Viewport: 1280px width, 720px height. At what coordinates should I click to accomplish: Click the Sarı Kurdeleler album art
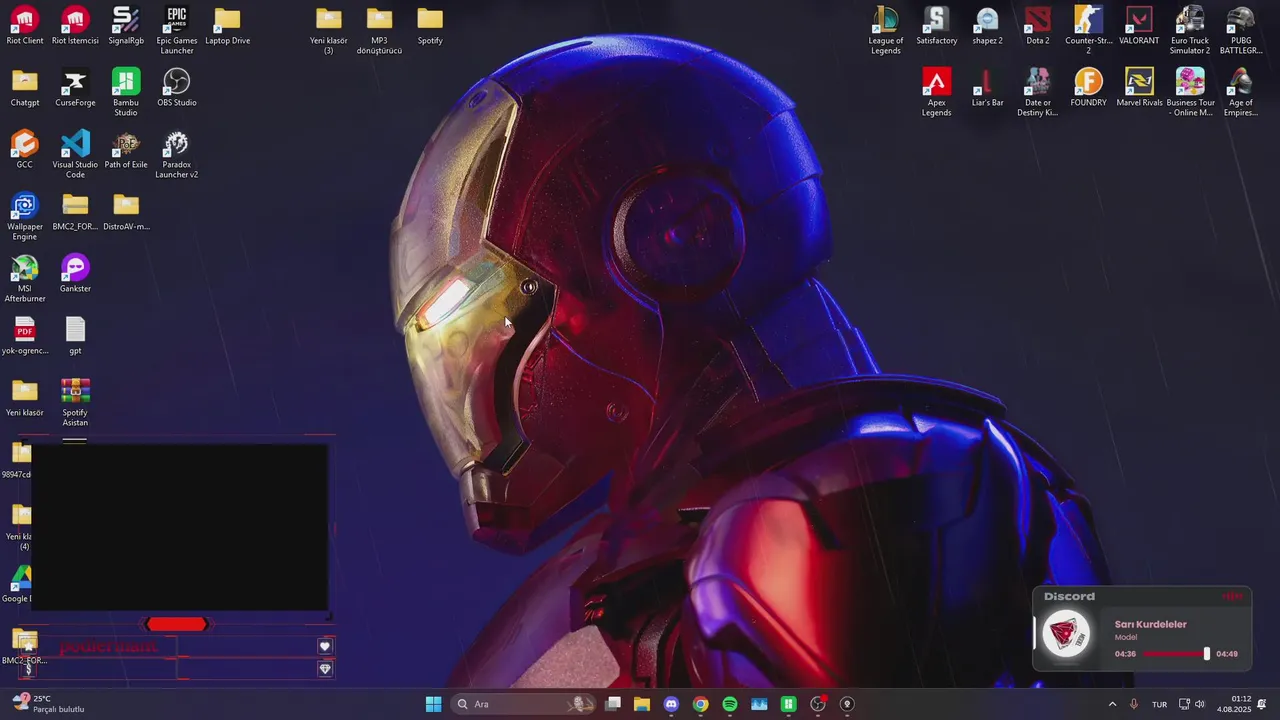(x=1066, y=634)
